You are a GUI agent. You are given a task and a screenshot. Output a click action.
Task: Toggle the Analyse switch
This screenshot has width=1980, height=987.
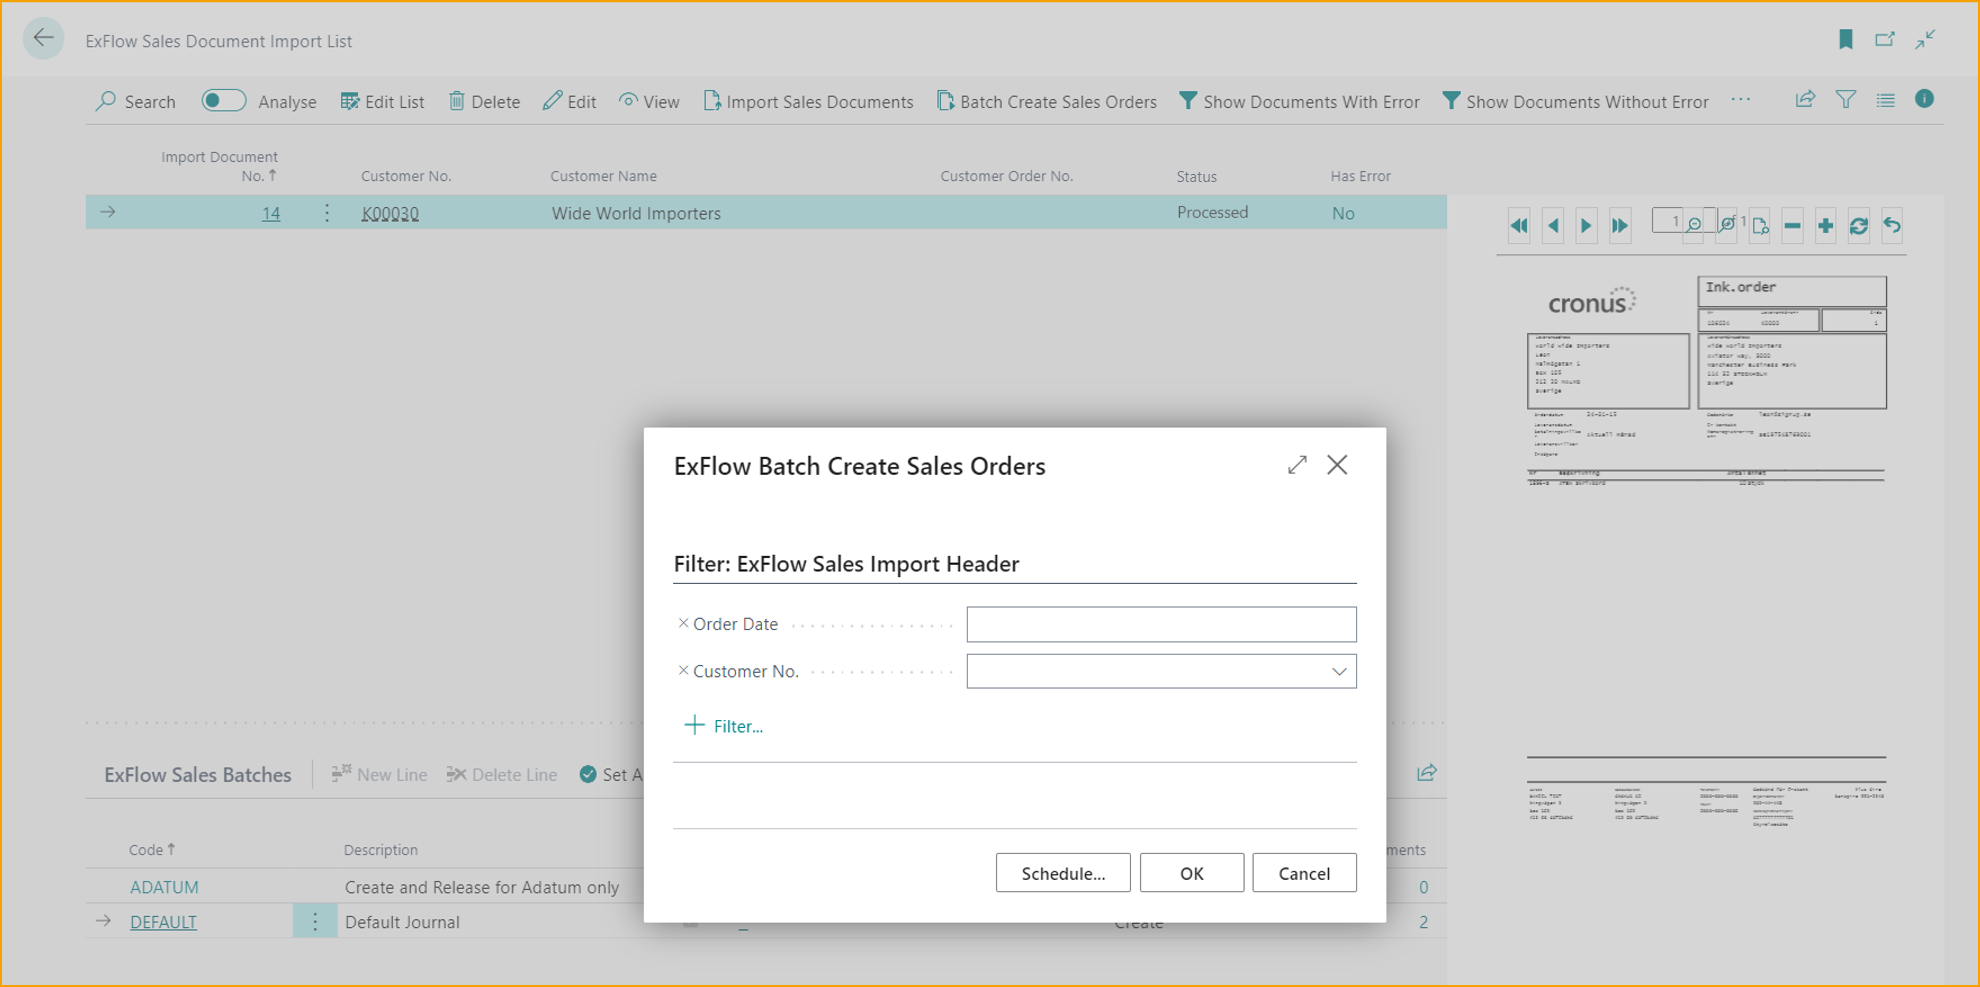[x=223, y=101]
